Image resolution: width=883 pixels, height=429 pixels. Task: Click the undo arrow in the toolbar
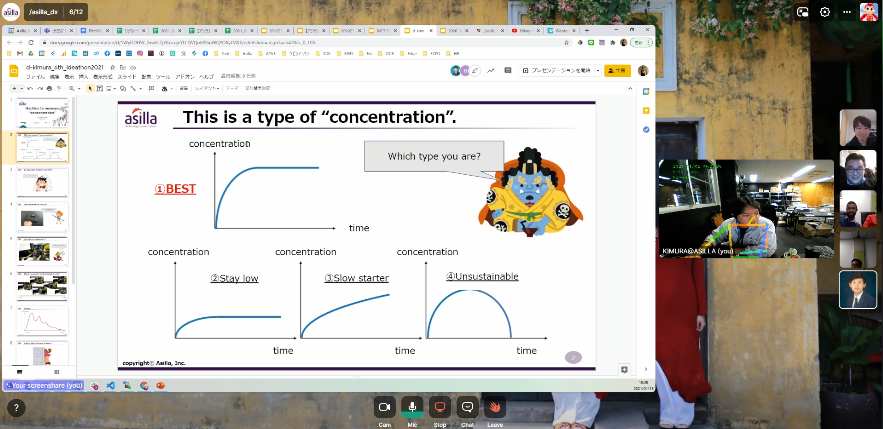click(x=31, y=88)
